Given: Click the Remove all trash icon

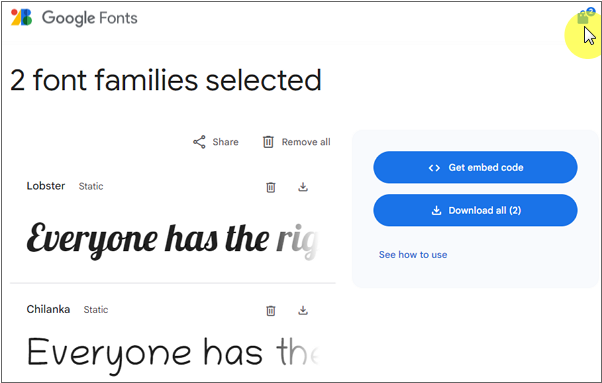Looking at the screenshot, I should [x=268, y=142].
